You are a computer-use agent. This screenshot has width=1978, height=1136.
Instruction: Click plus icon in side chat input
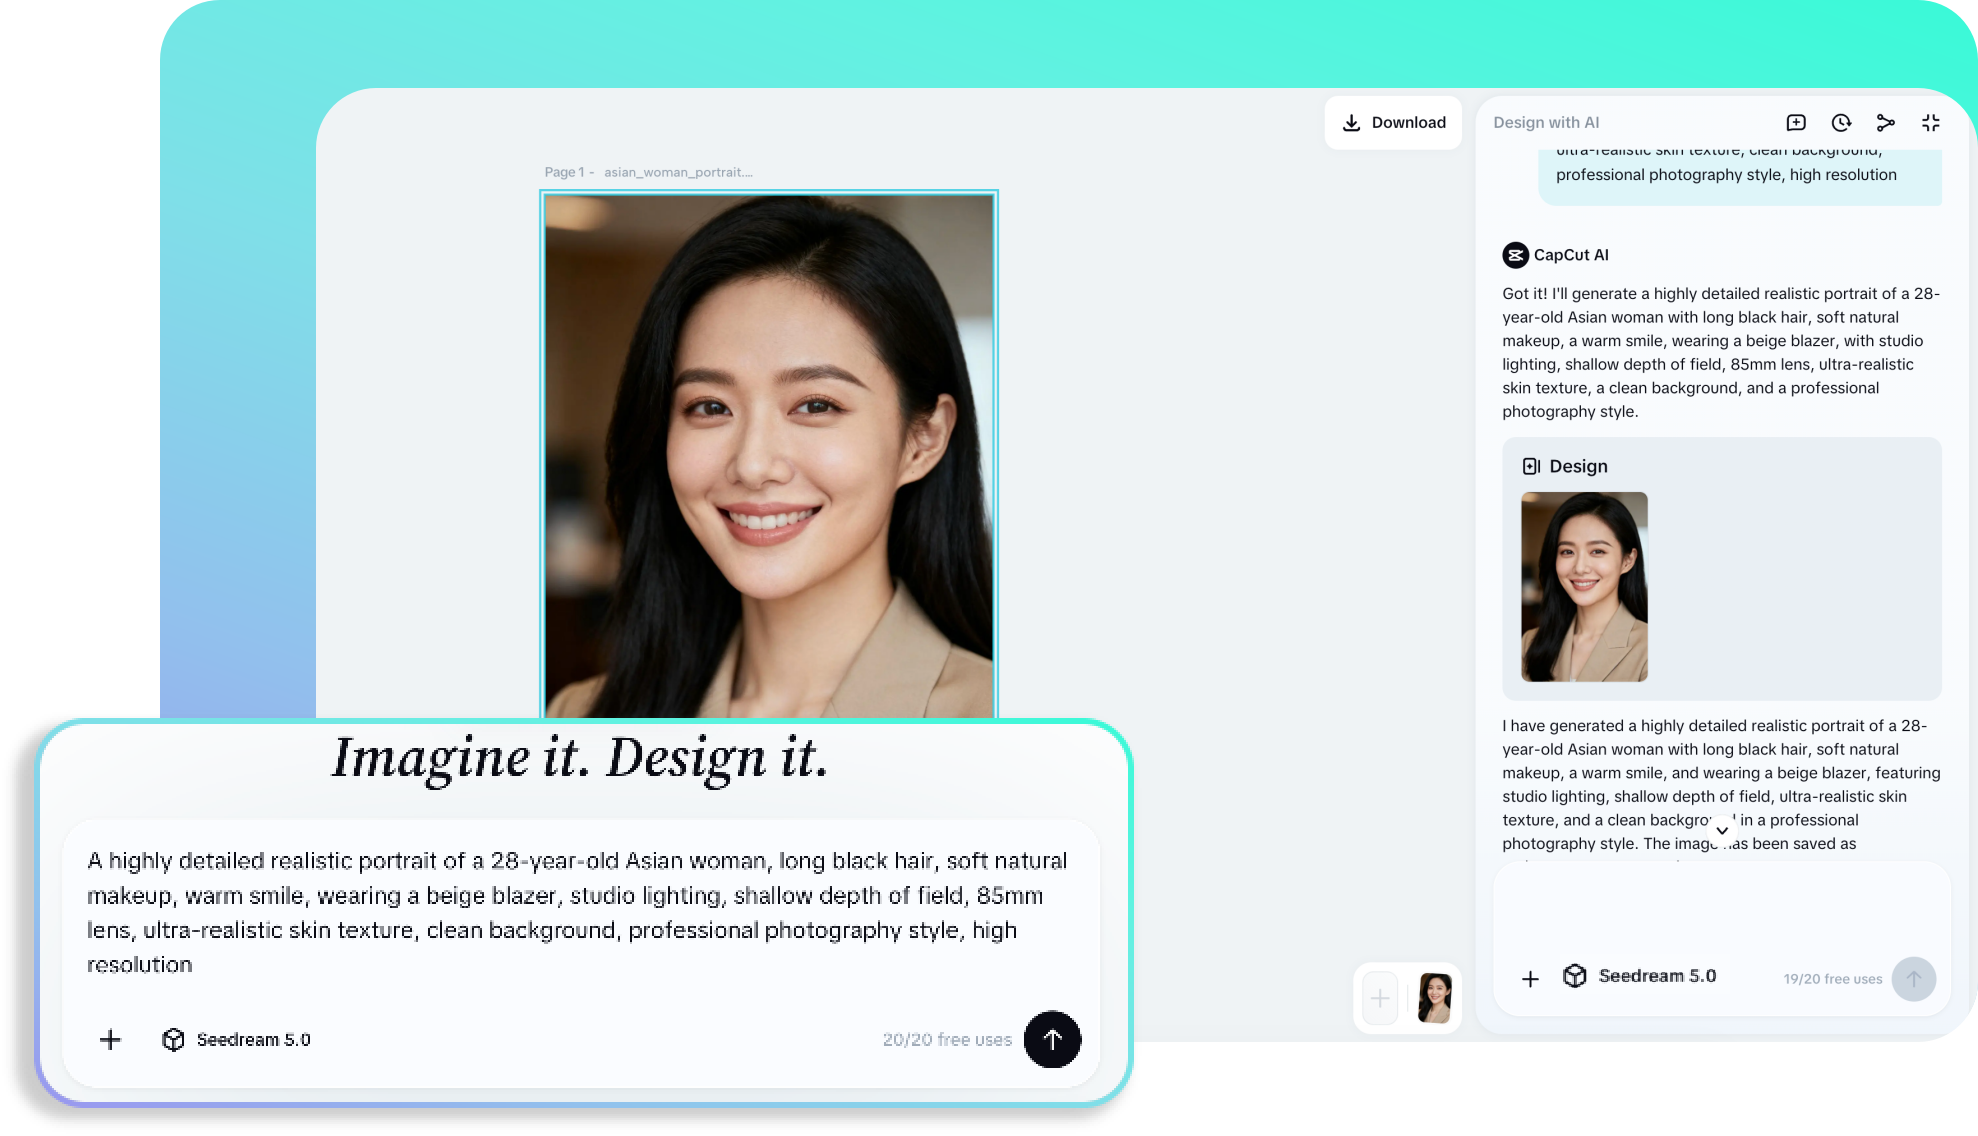(x=1530, y=979)
